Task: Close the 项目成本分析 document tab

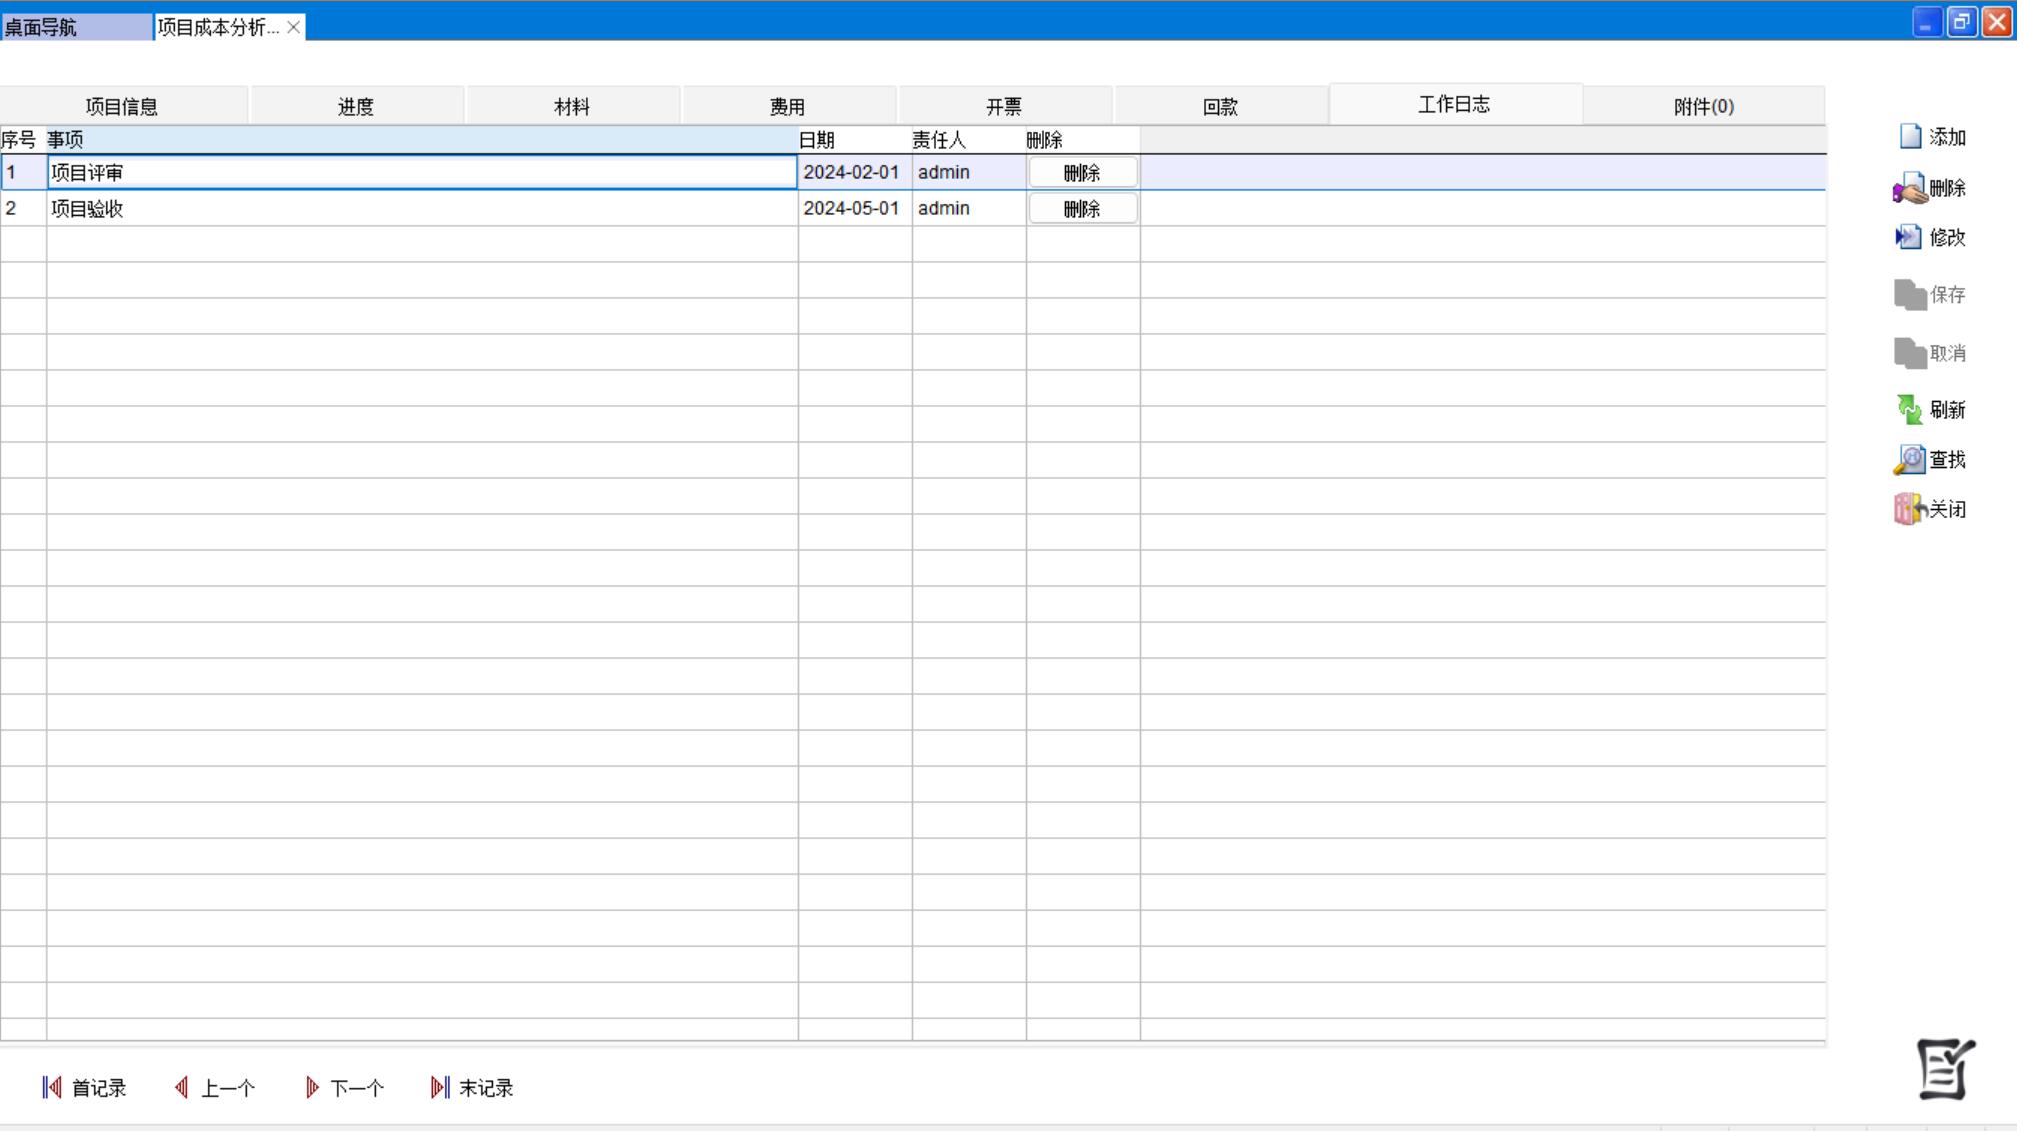Action: point(293,27)
